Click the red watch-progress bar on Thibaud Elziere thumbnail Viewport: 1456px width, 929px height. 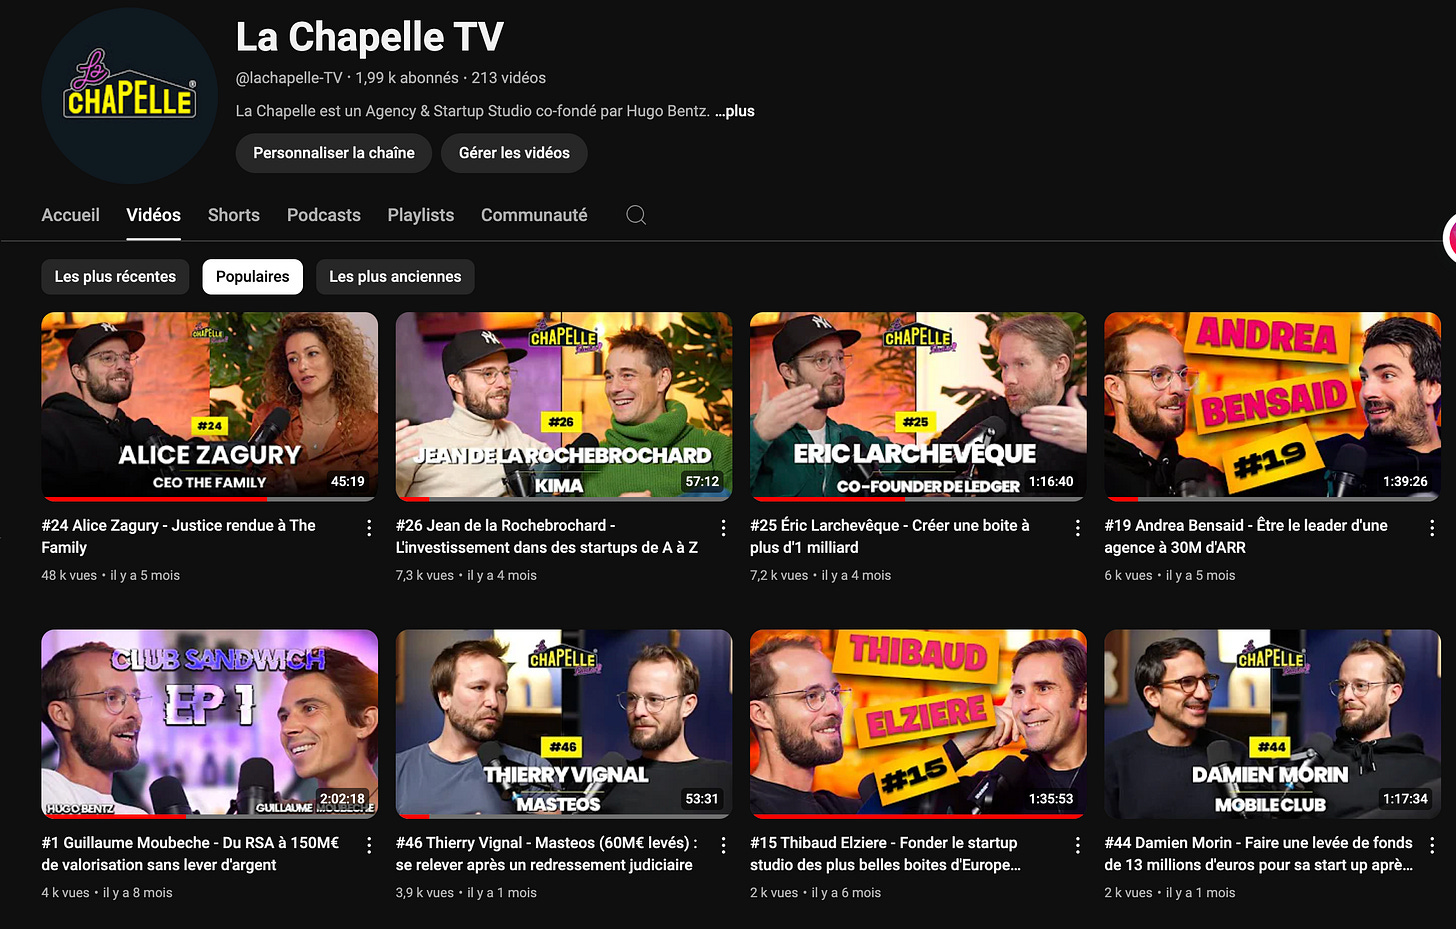pyautogui.click(x=918, y=815)
